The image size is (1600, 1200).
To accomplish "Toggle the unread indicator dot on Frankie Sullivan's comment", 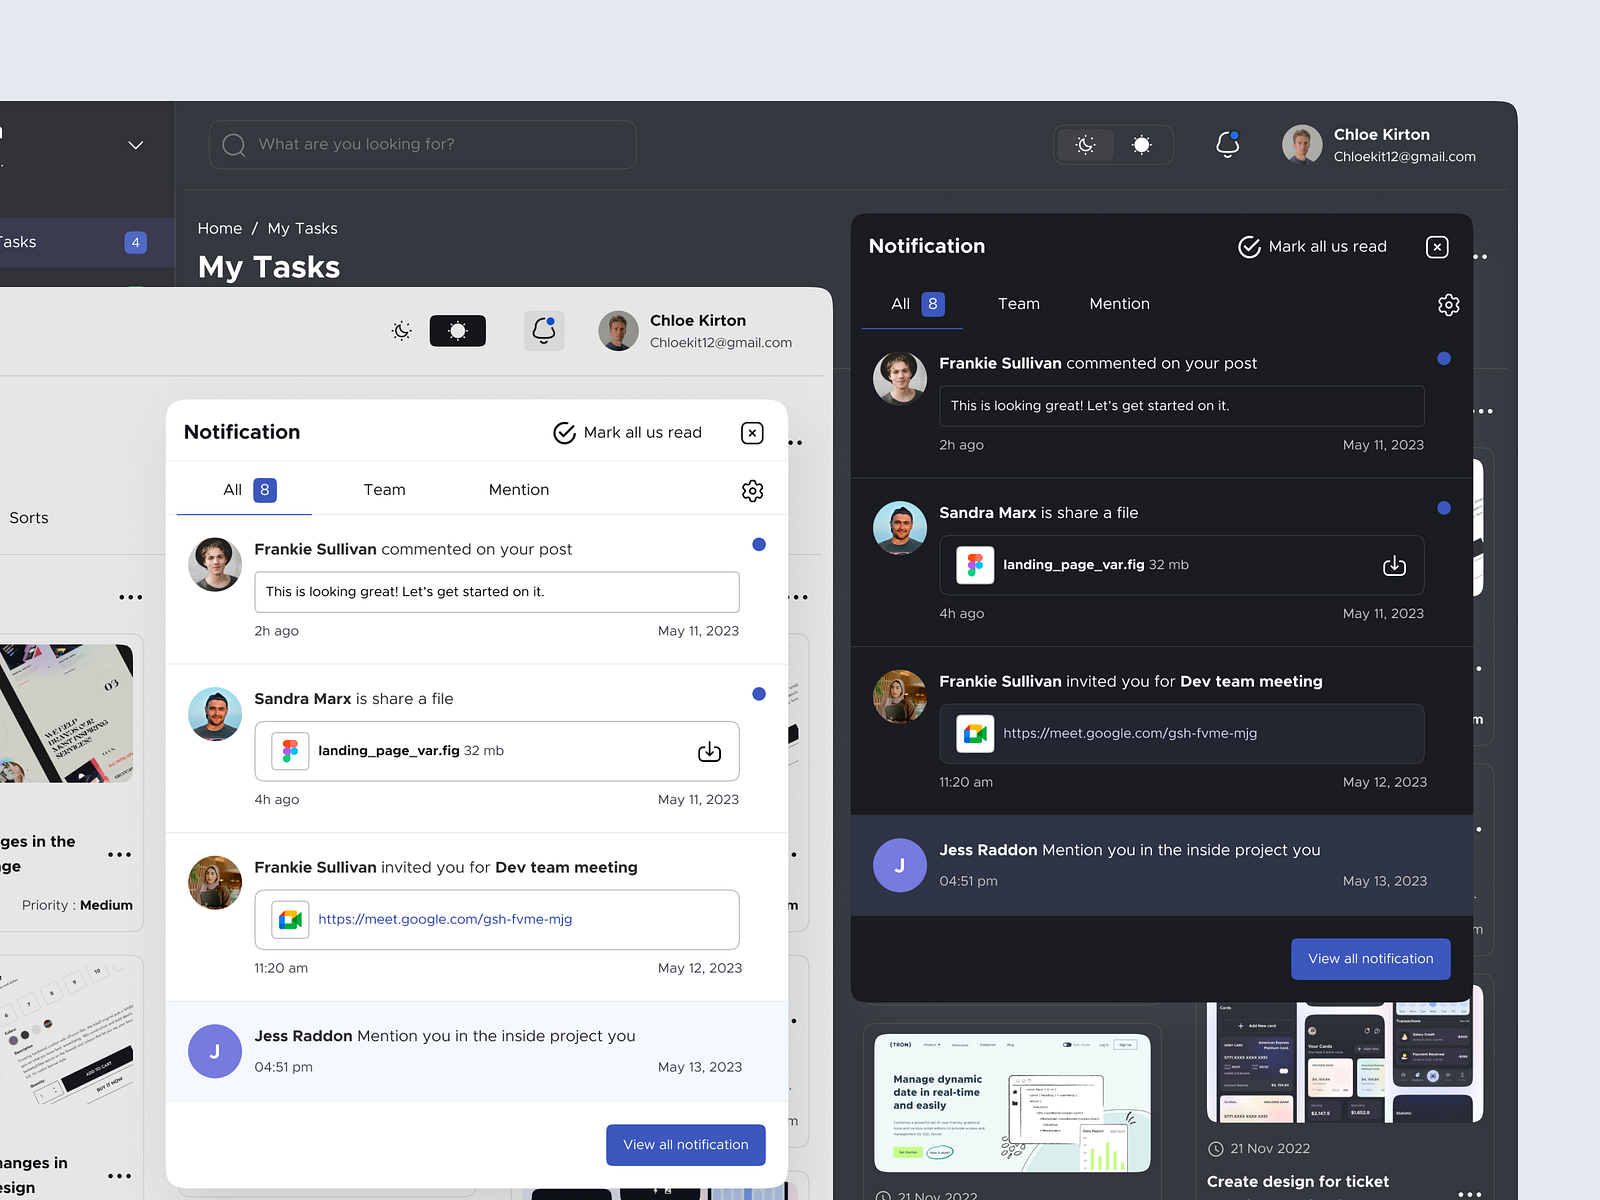I will 759,544.
